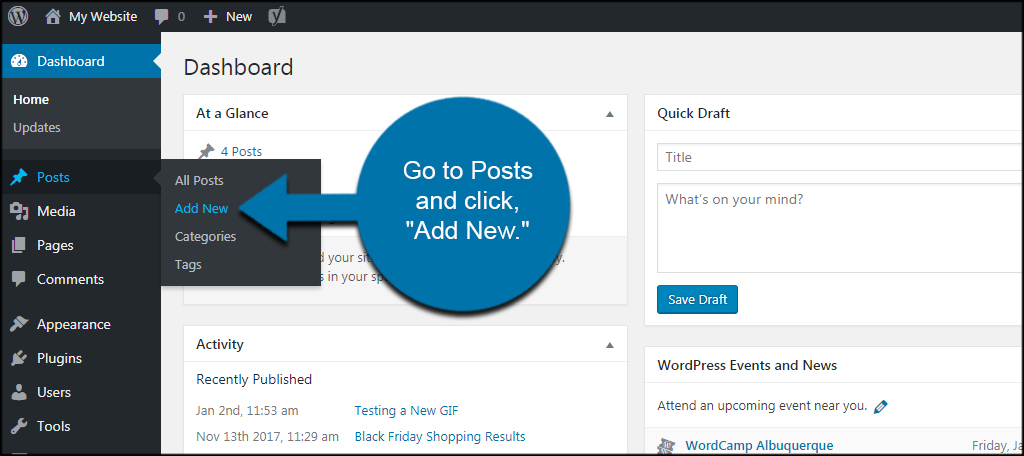Focus the Quick Draft Title field
This screenshot has width=1024, height=456.
point(840,157)
